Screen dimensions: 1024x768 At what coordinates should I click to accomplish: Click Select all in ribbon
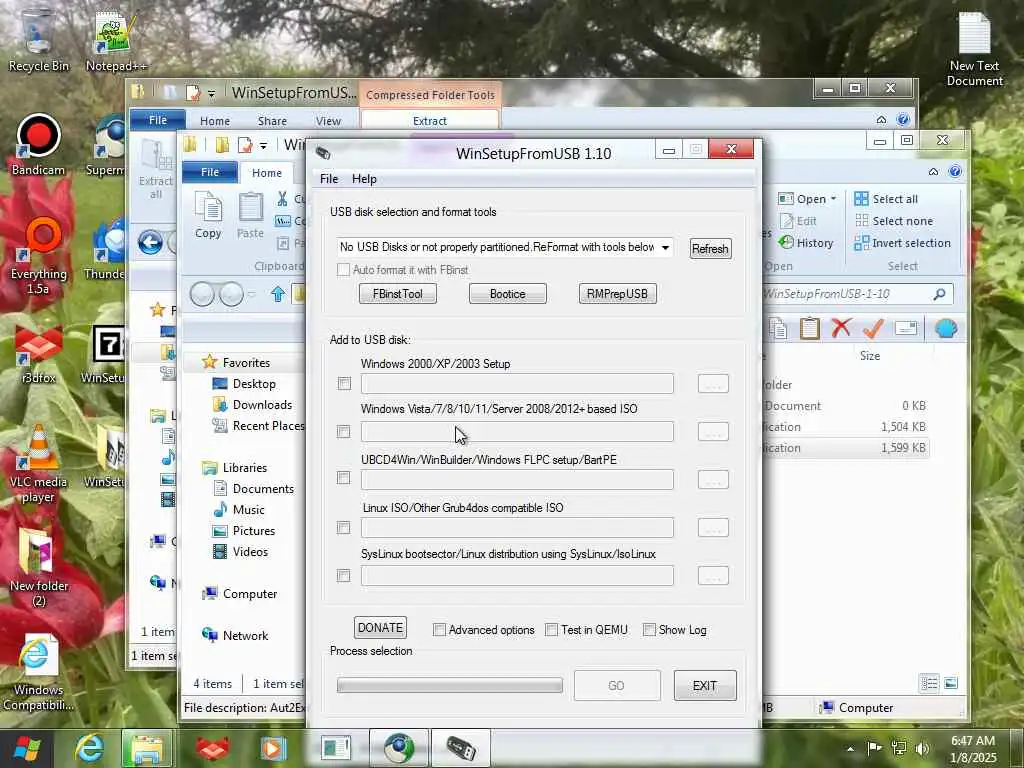(x=886, y=199)
